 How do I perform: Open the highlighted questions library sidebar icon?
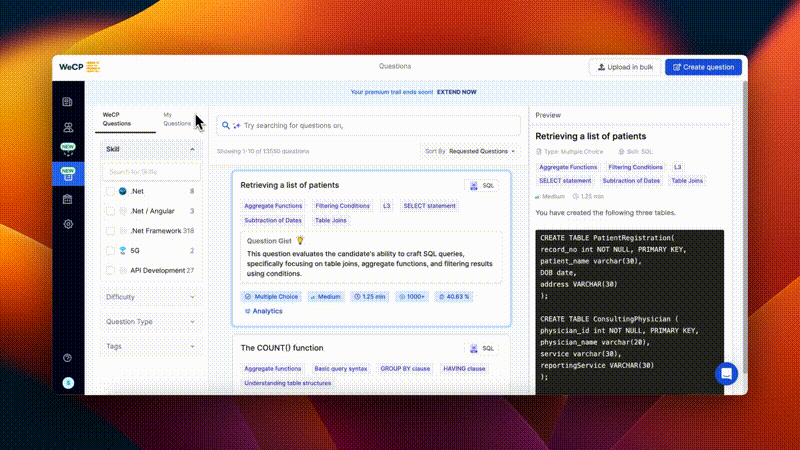[x=68, y=174]
